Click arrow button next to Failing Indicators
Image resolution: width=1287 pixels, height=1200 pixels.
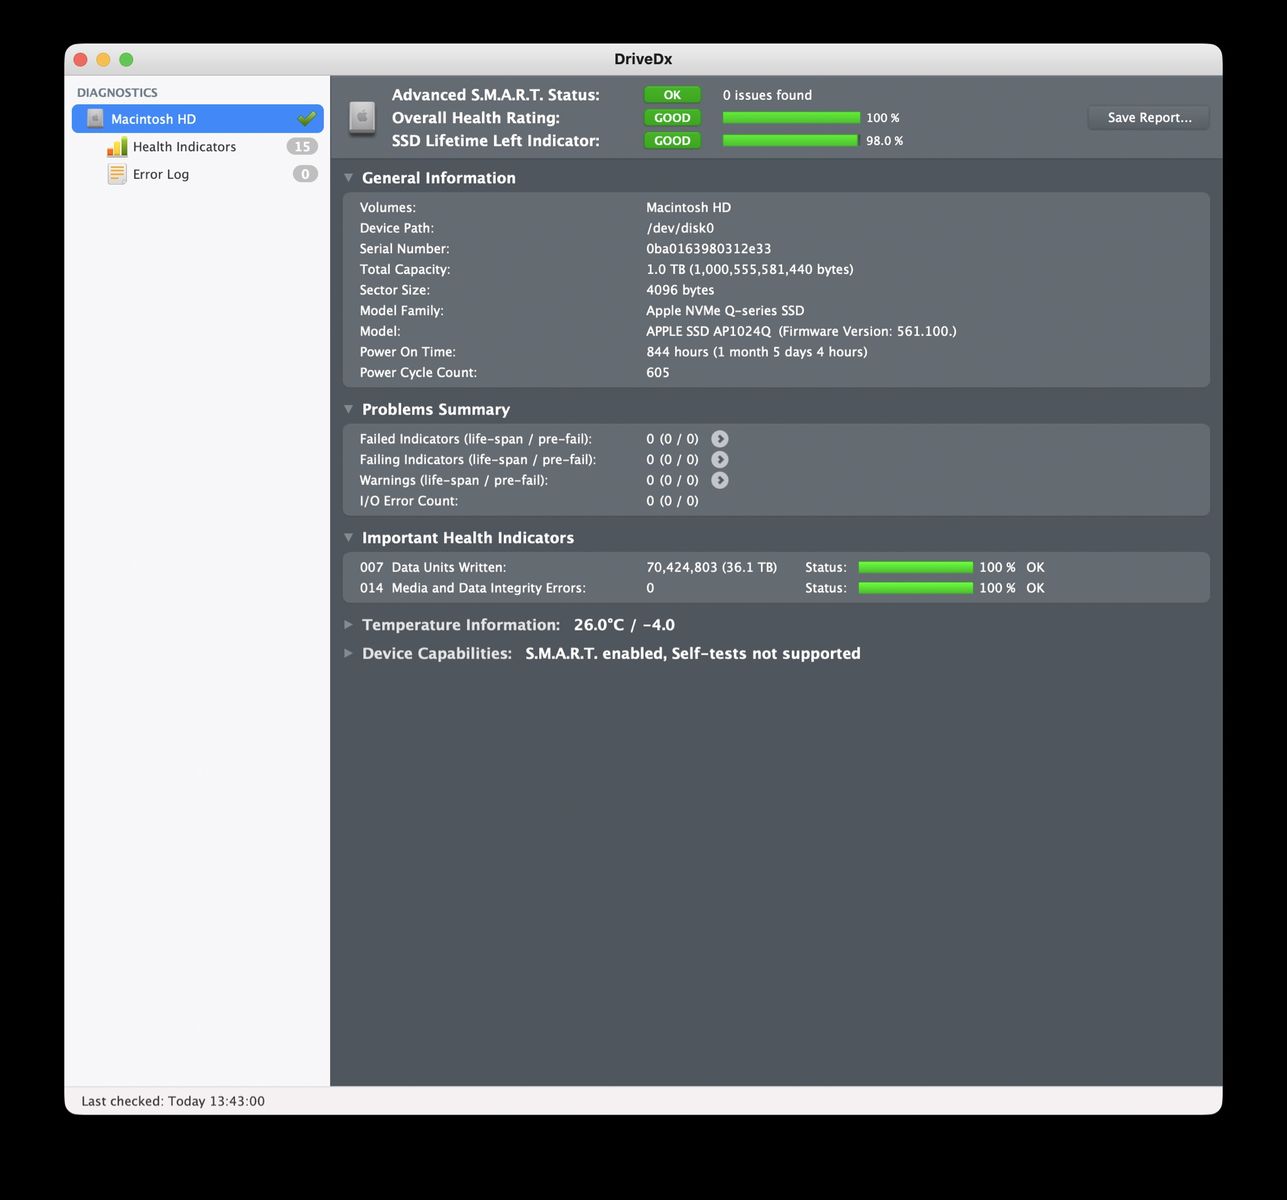pos(720,460)
